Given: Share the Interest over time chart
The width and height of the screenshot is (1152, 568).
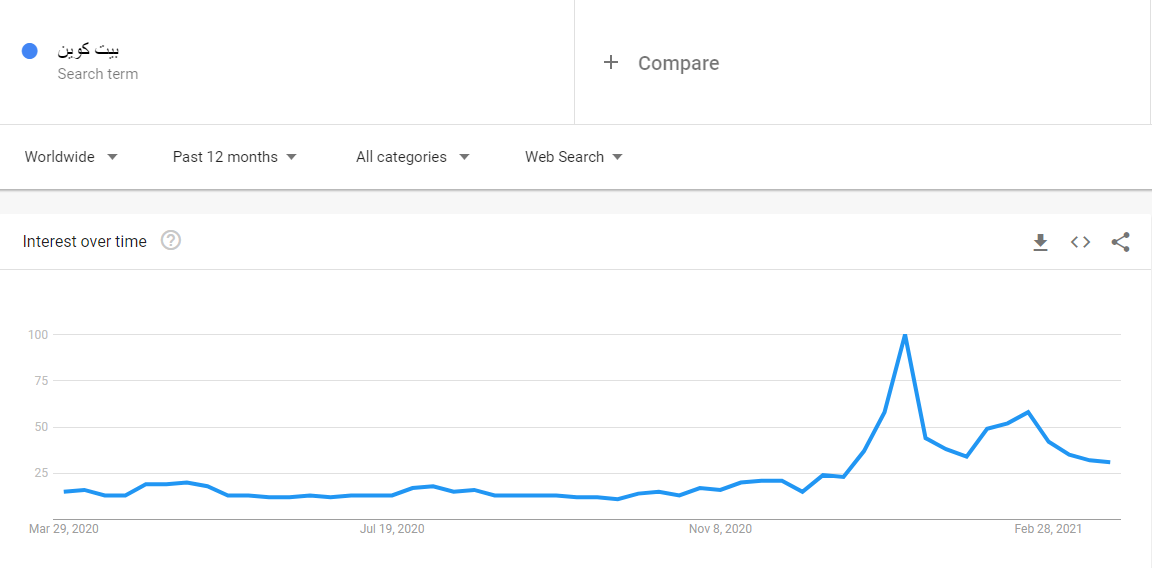Looking at the screenshot, I should (1120, 242).
